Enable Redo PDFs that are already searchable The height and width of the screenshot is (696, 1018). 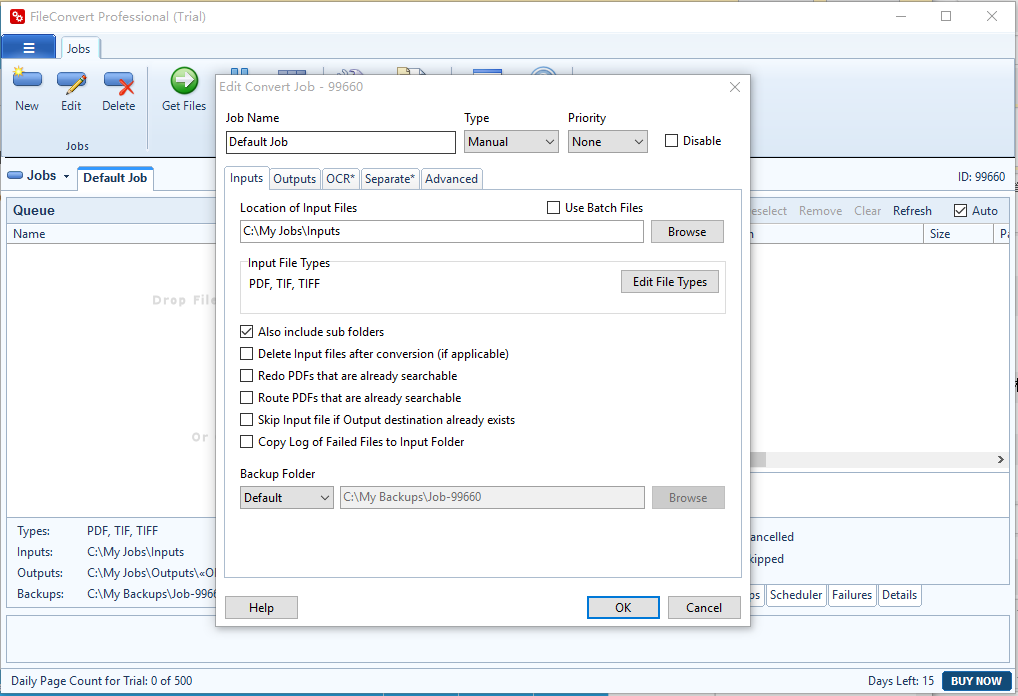(246, 375)
